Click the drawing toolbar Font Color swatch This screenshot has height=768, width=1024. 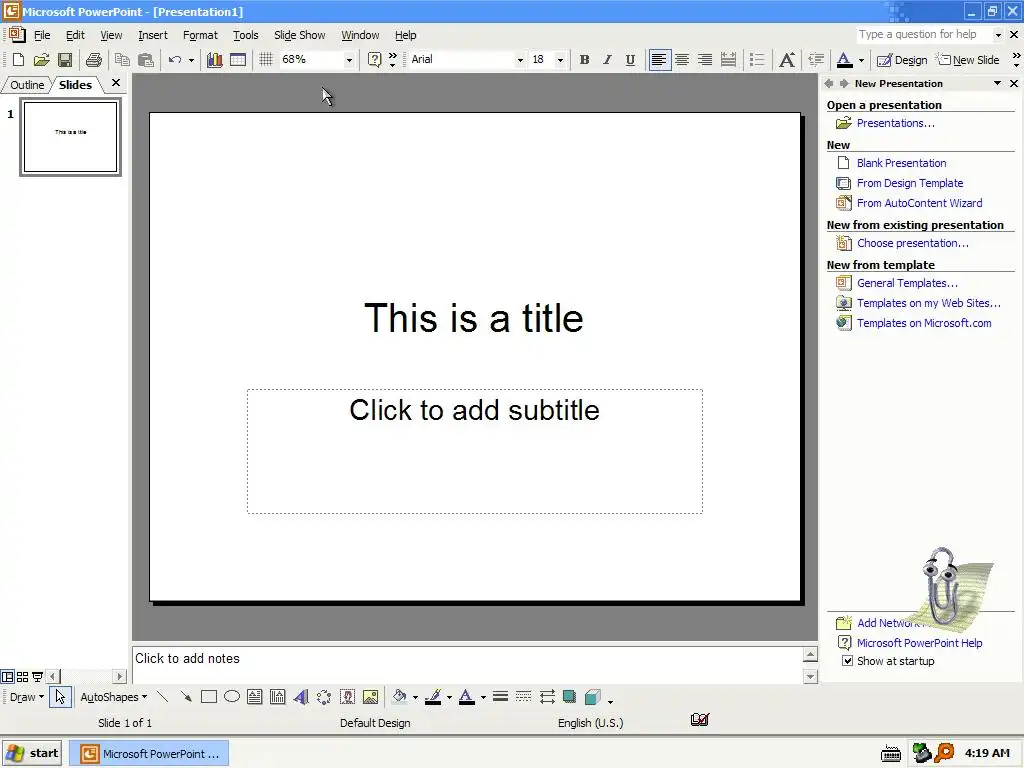tap(466, 697)
